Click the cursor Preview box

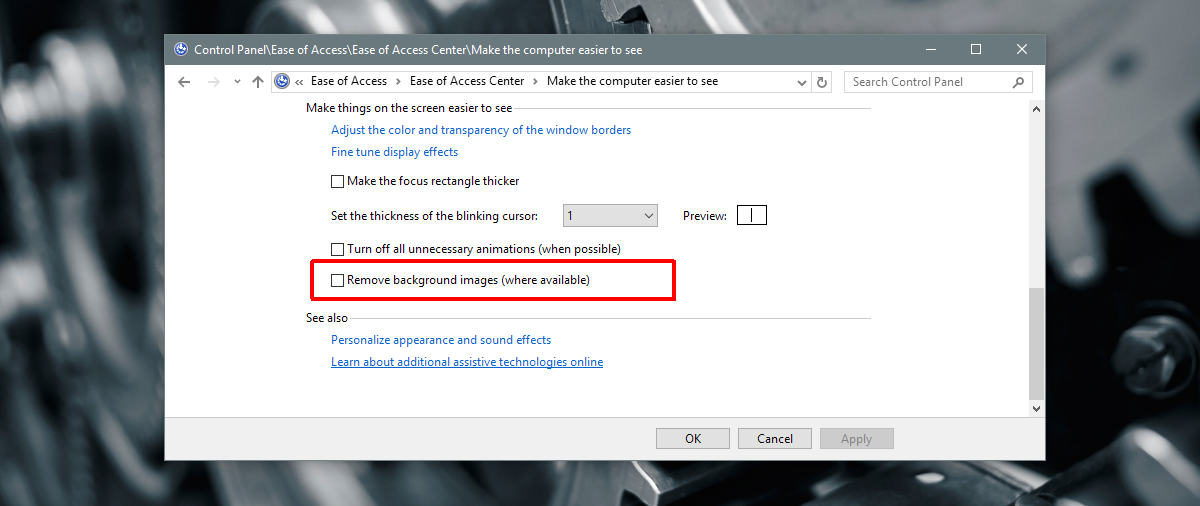click(752, 215)
